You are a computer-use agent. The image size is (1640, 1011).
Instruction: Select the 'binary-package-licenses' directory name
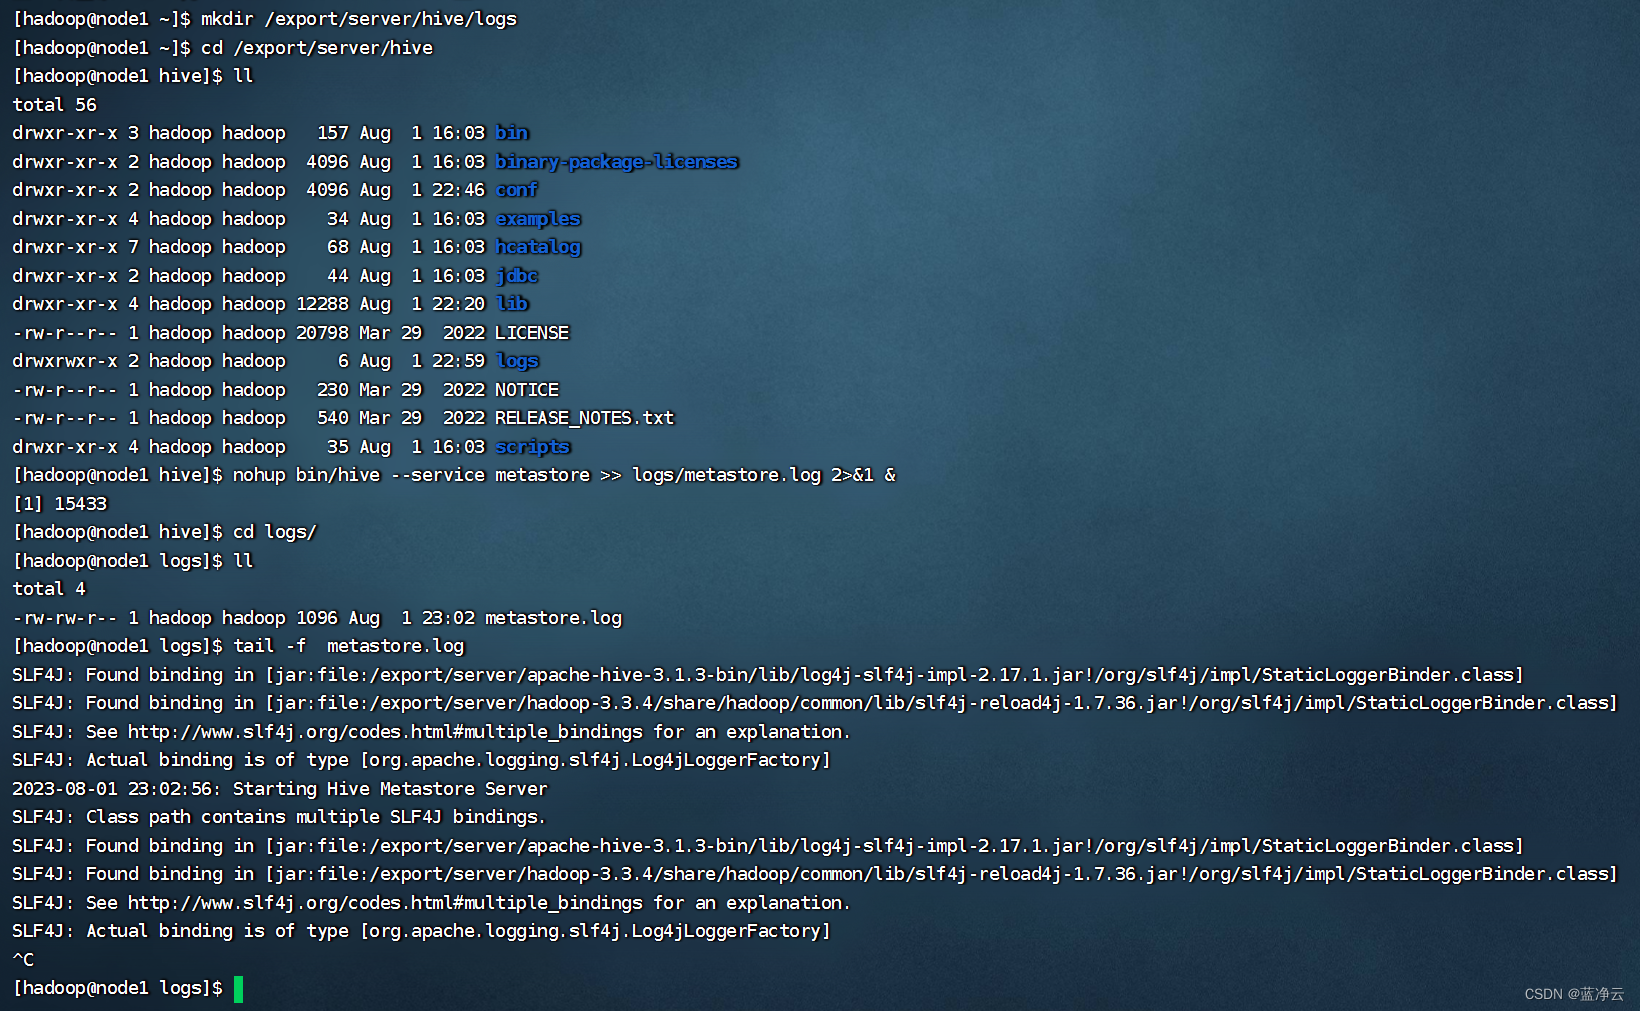[616, 162]
